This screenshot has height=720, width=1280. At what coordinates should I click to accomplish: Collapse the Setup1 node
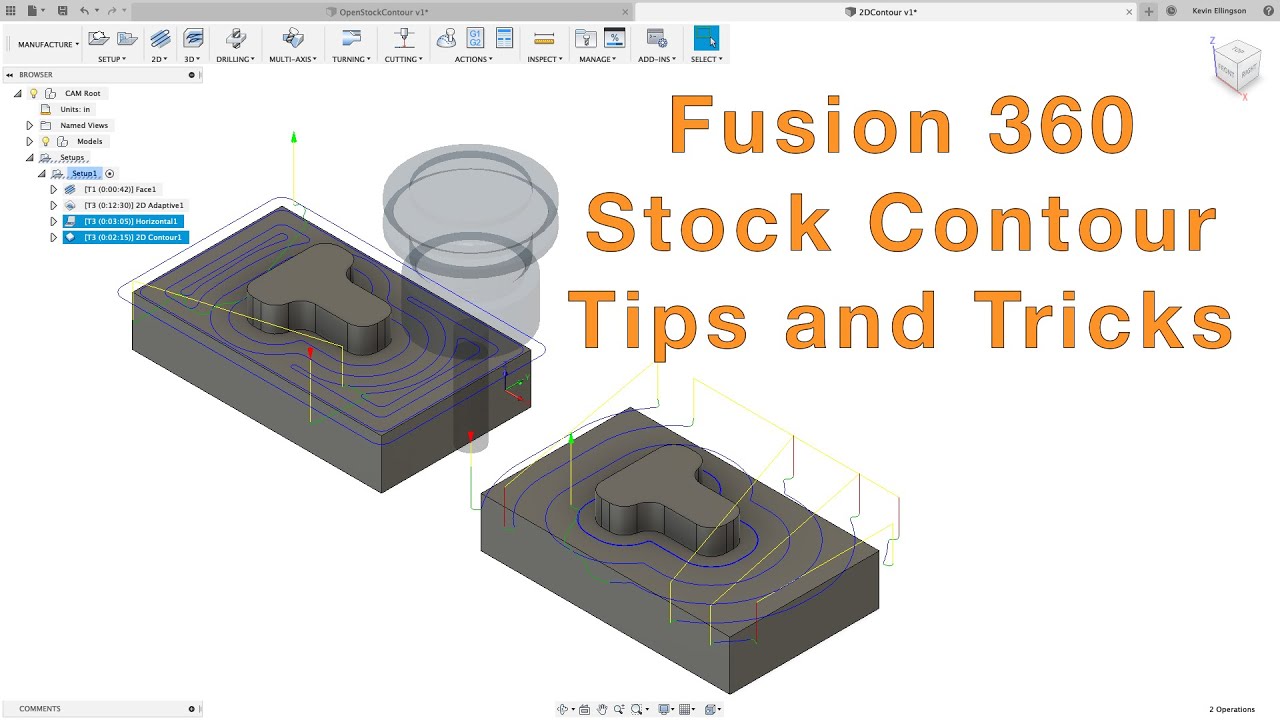[42, 173]
